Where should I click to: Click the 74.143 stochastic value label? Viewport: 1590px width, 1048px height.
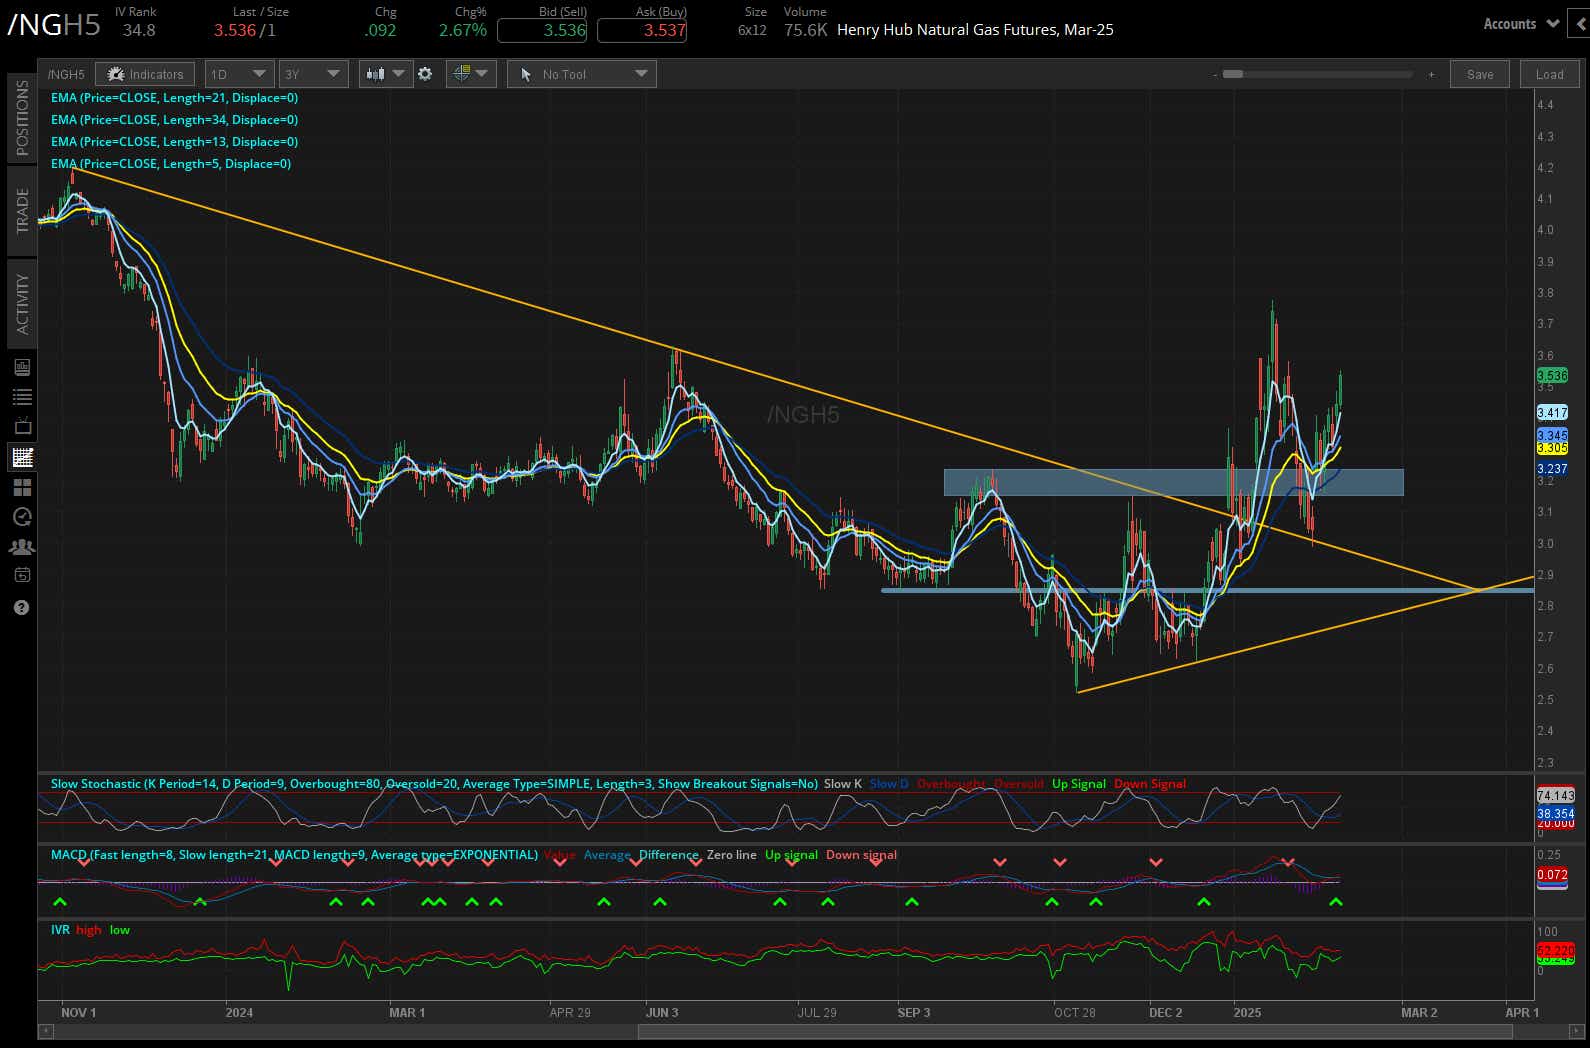(1555, 795)
